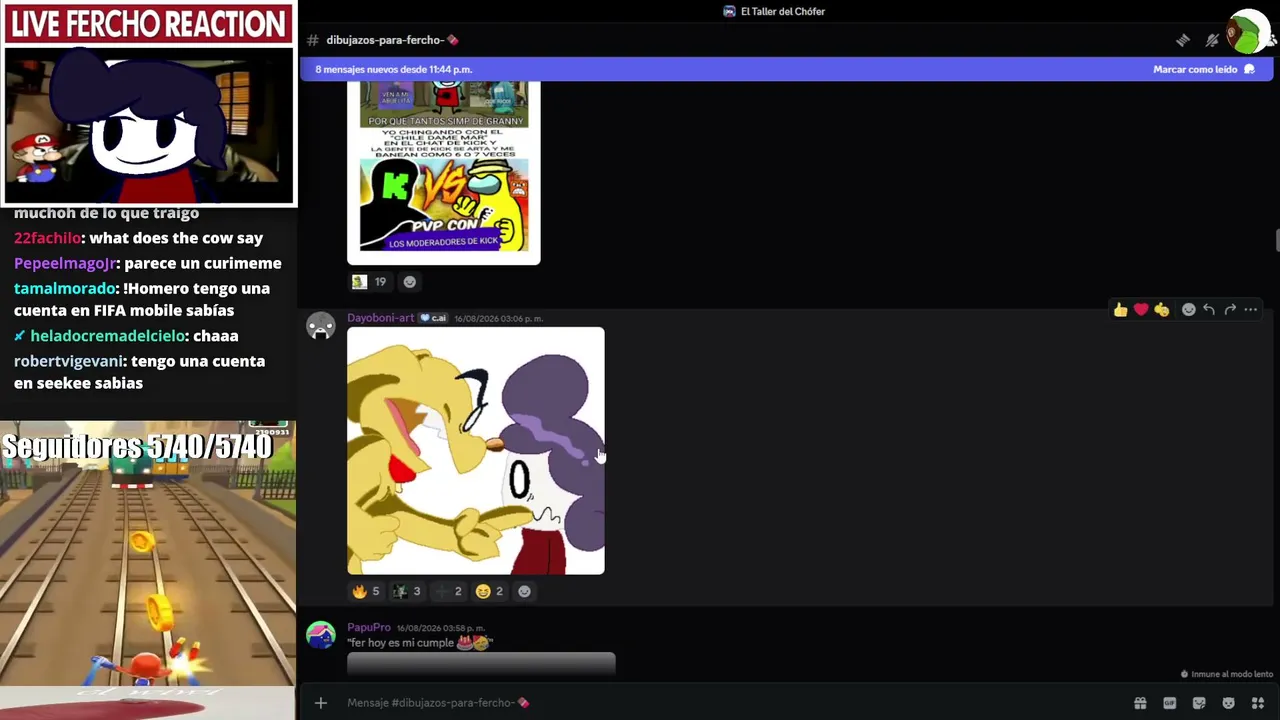Click the dibujazos-para-fercho channel name
The width and height of the screenshot is (1280, 720).
392,40
